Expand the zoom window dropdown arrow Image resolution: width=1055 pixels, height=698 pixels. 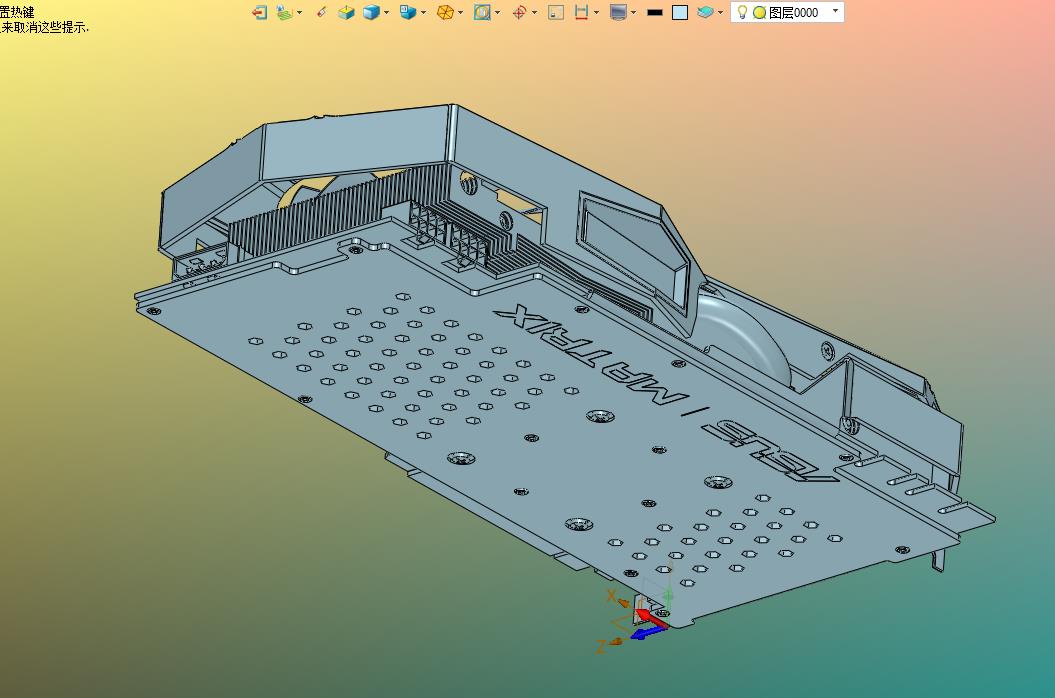pyautogui.click(x=497, y=12)
